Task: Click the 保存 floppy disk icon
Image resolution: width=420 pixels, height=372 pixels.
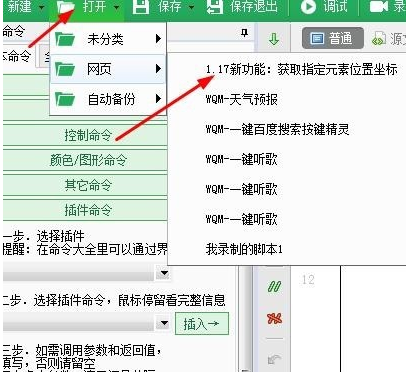Action: tap(141, 7)
